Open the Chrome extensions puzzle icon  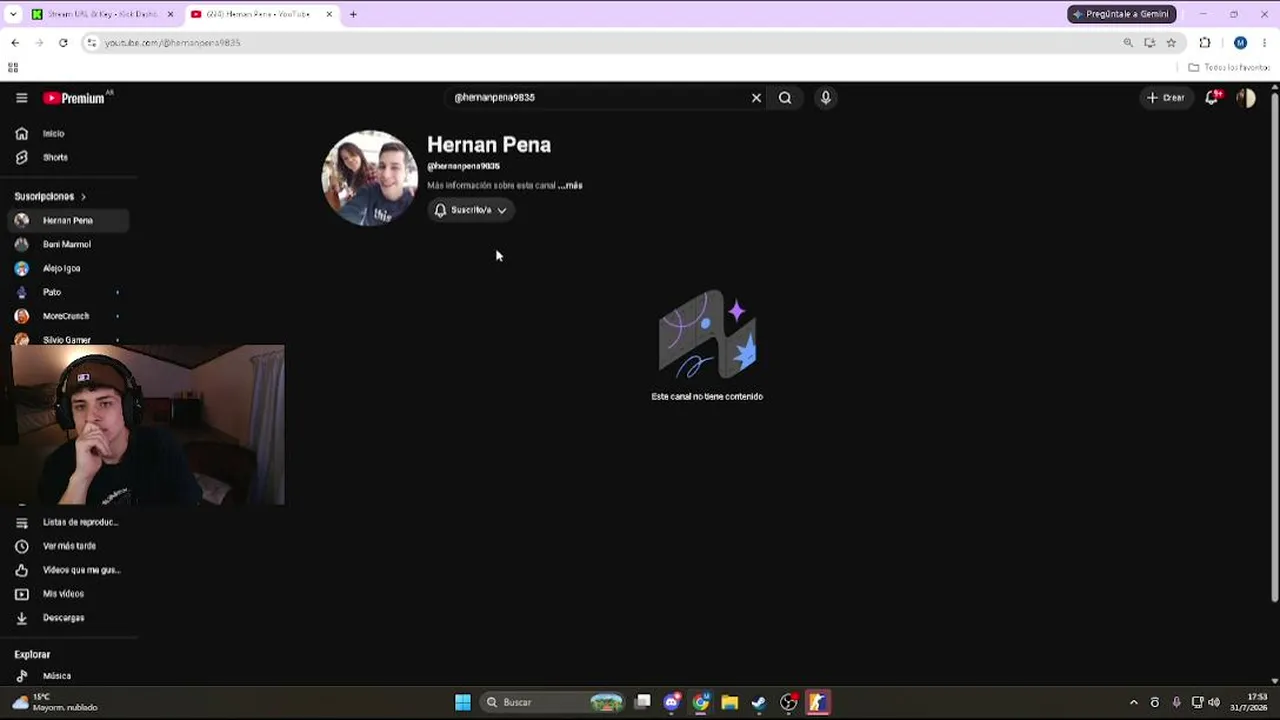(x=1204, y=43)
